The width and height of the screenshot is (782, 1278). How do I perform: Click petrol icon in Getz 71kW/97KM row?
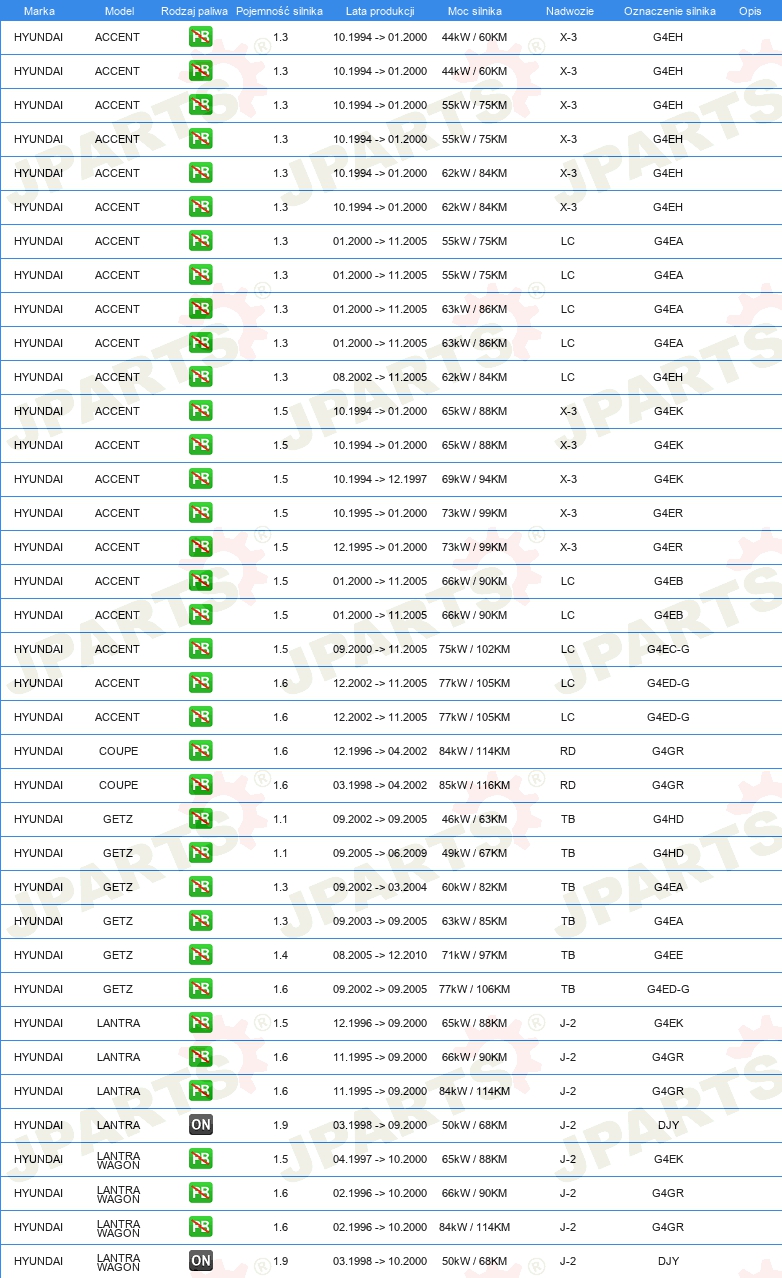click(201, 955)
